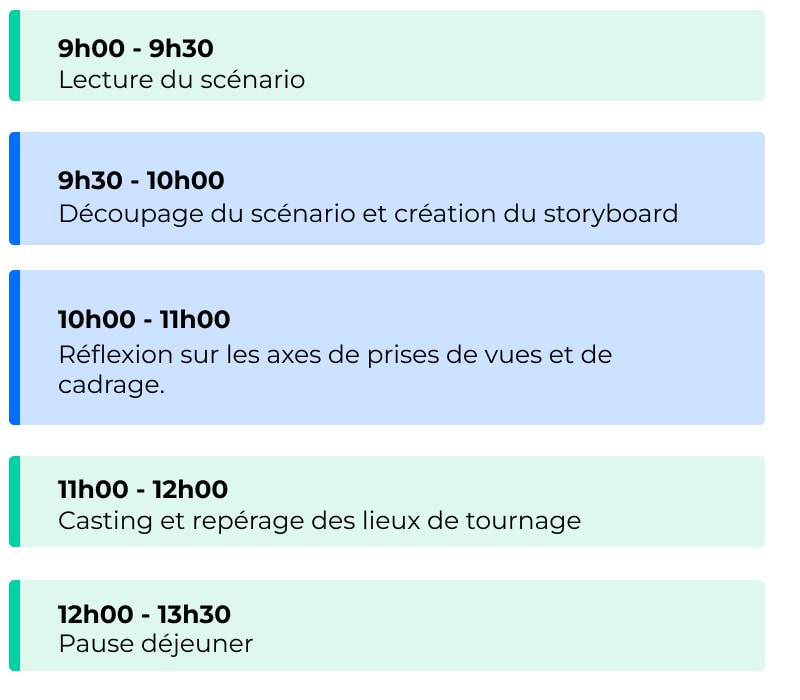Click the 10h00 - 11h00 time heading
This screenshot has height=700, width=800.
[x=144, y=320]
